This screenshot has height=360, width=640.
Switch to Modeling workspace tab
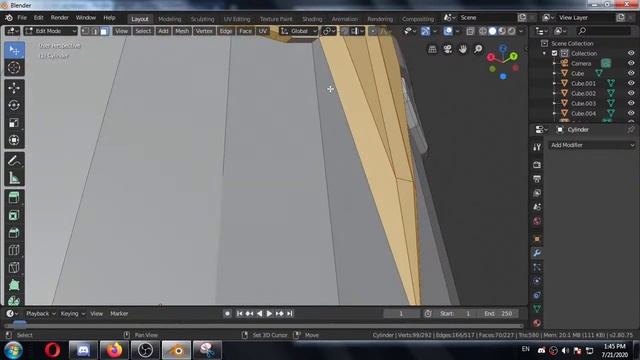coord(169,19)
